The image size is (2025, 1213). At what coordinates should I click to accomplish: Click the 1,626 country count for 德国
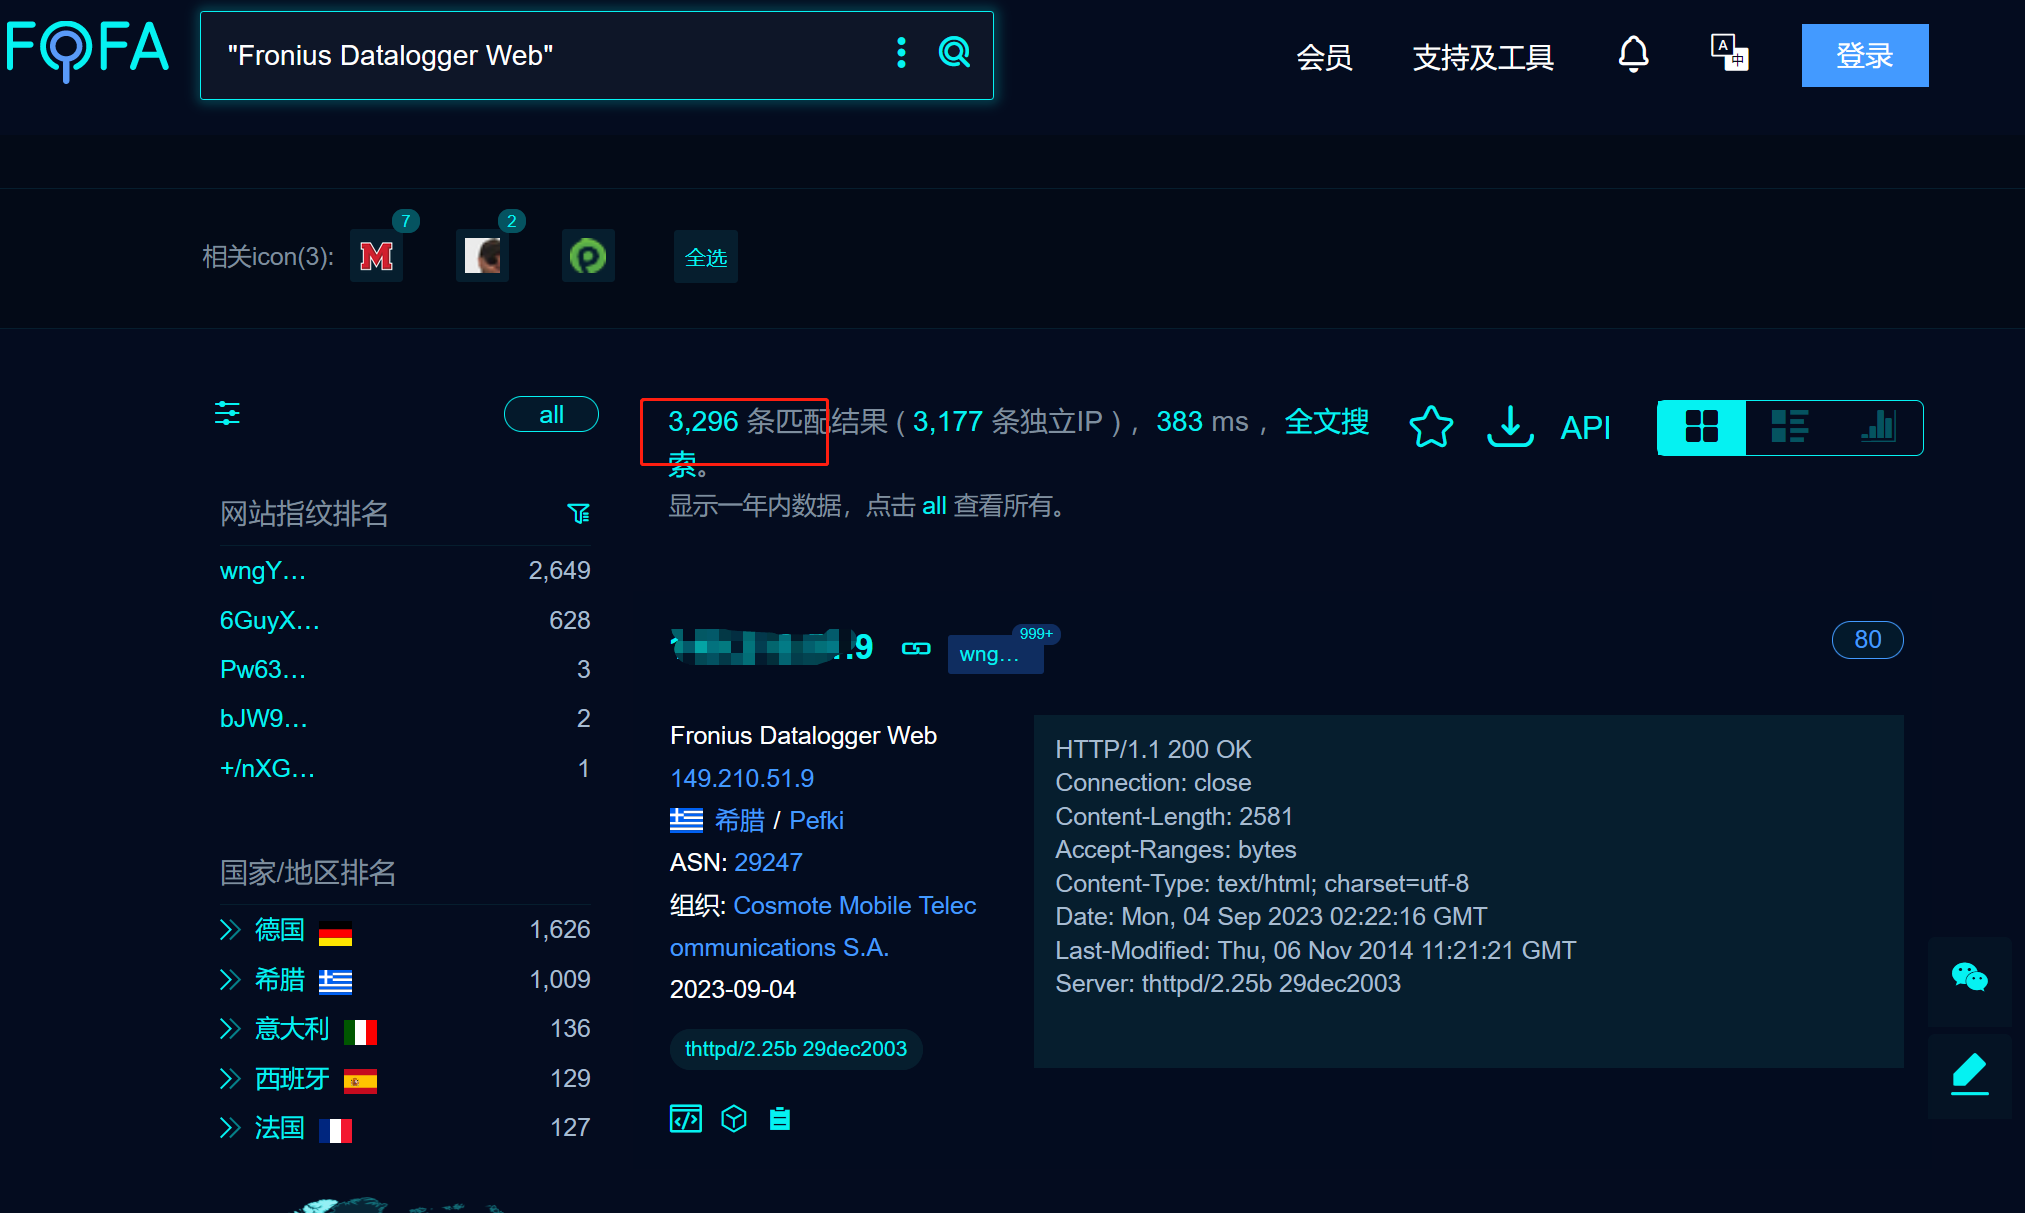click(x=559, y=930)
